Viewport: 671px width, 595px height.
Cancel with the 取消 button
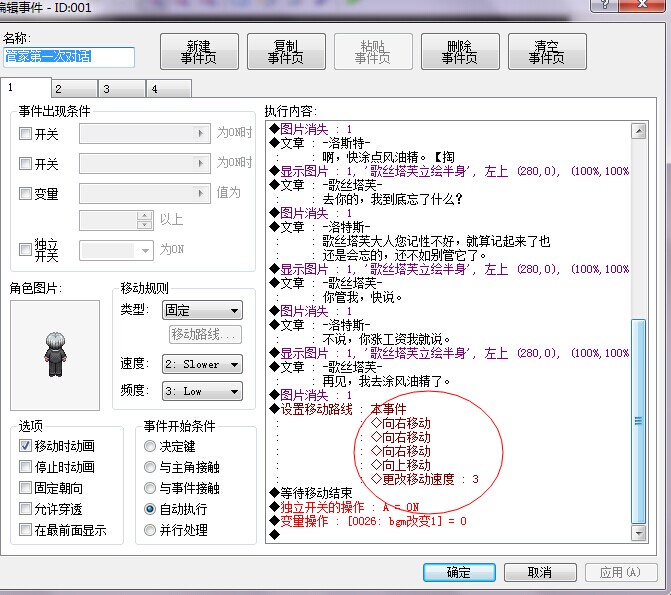coord(540,572)
